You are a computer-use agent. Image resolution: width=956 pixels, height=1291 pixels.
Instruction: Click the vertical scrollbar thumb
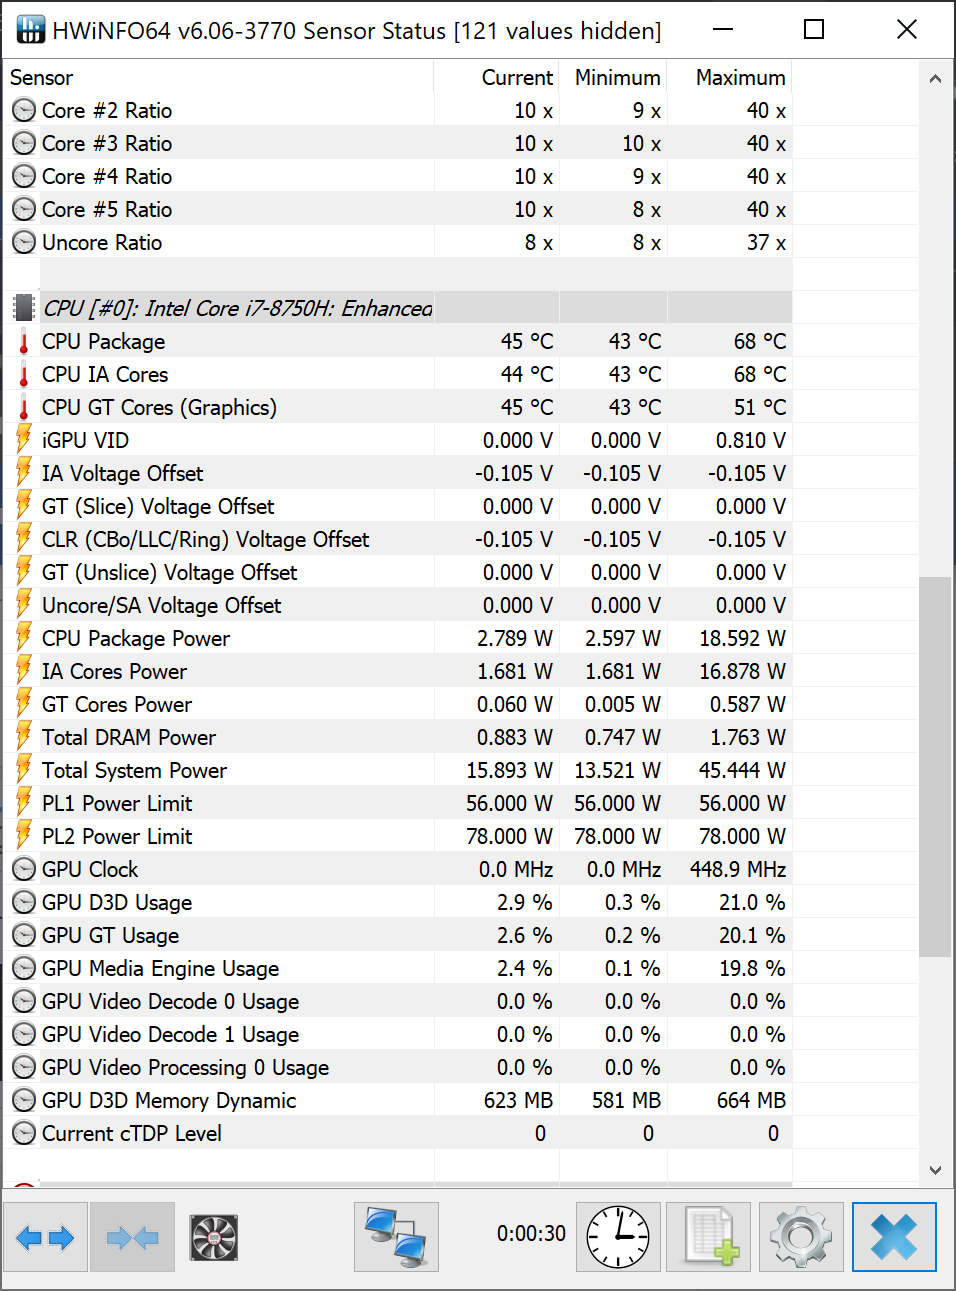pyautogui.click(x=935, y=766)
